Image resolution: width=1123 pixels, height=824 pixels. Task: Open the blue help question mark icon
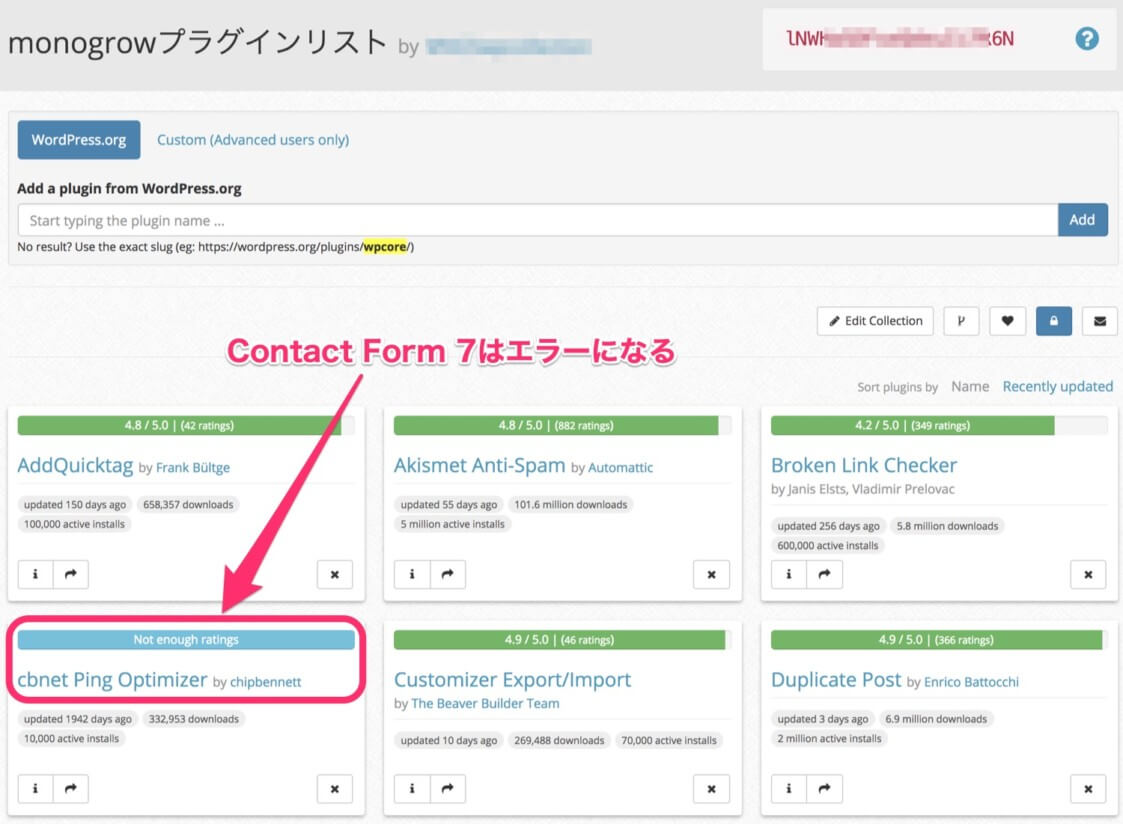click(x=1086, y=39)
